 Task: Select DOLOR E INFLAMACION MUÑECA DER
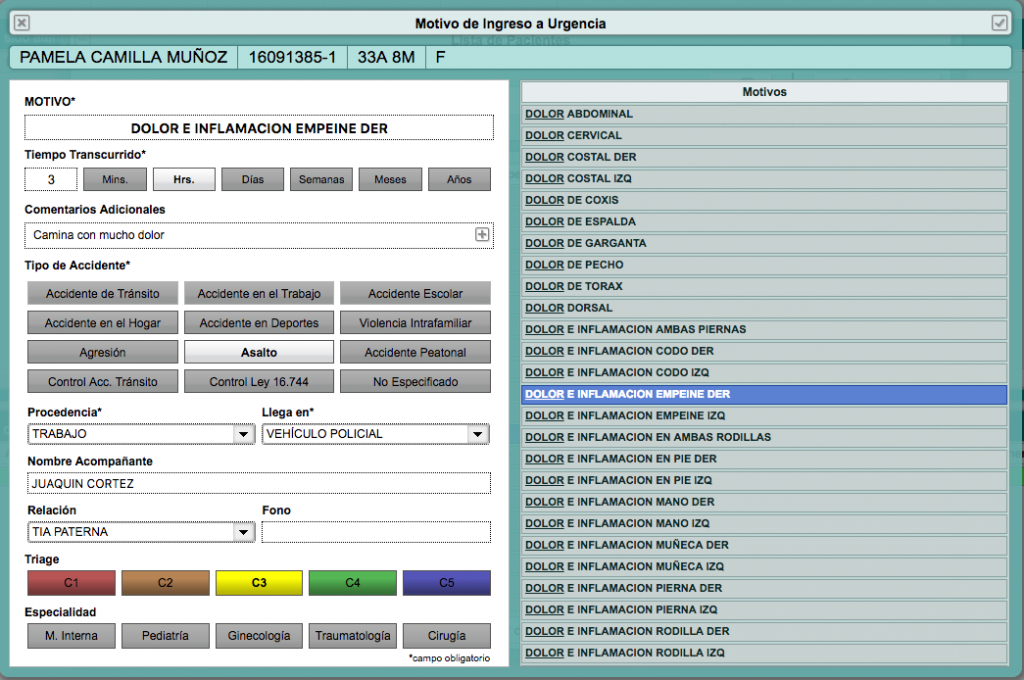point(764,545)
